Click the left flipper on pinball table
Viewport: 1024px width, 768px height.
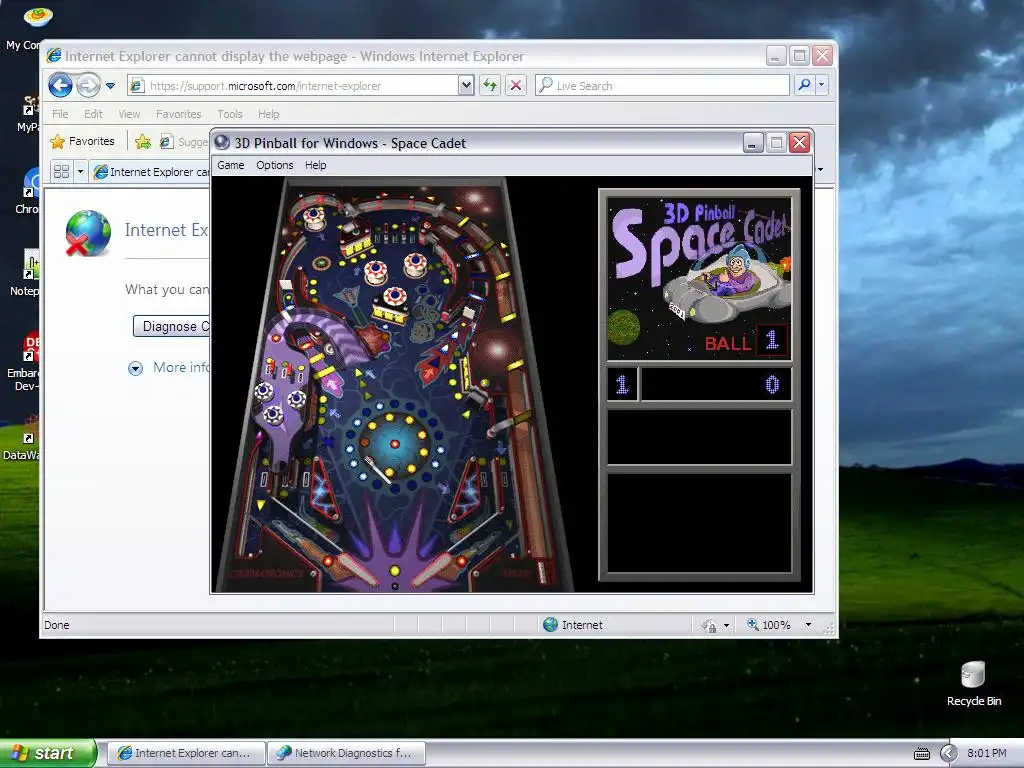tap(351, 569)
